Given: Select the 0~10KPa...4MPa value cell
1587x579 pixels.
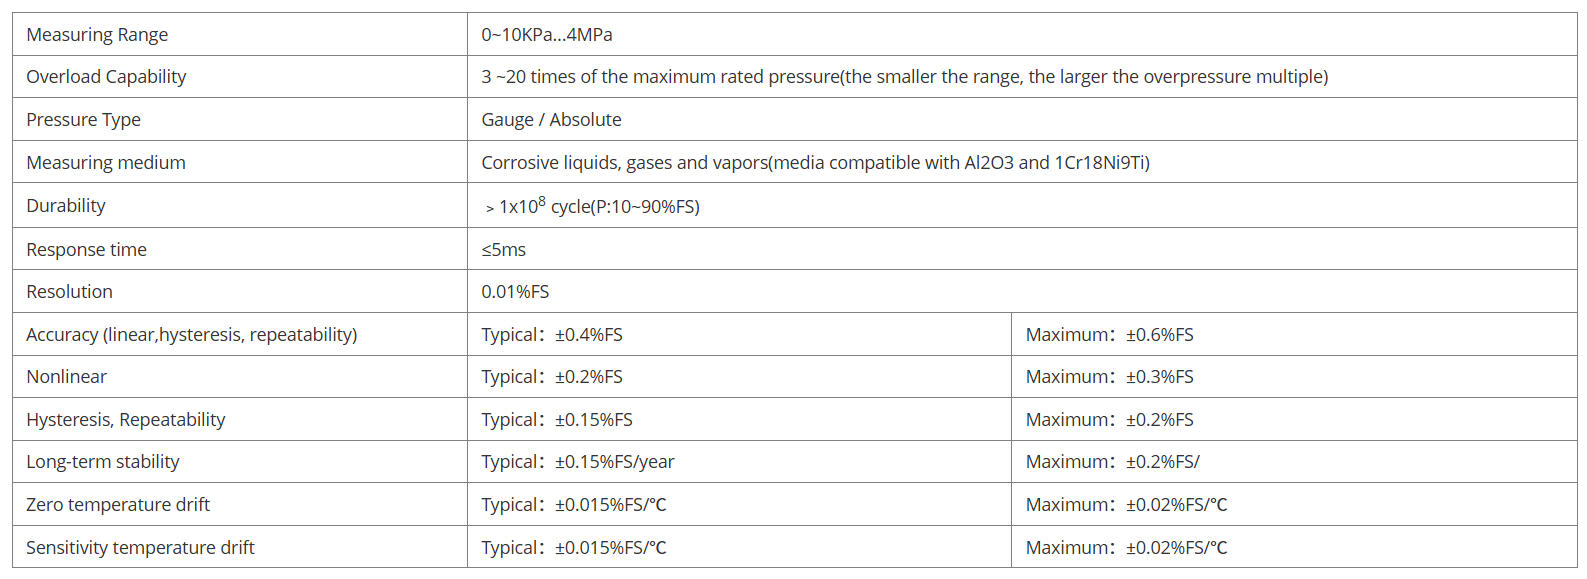Looking at the screenshot, I should (x=1022, y=34).
